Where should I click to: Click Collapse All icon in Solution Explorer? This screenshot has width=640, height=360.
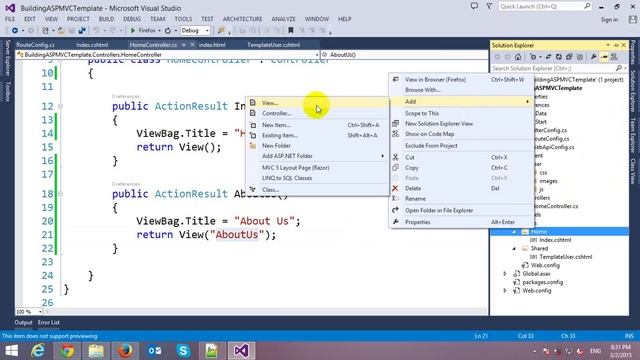coord(569,57)
